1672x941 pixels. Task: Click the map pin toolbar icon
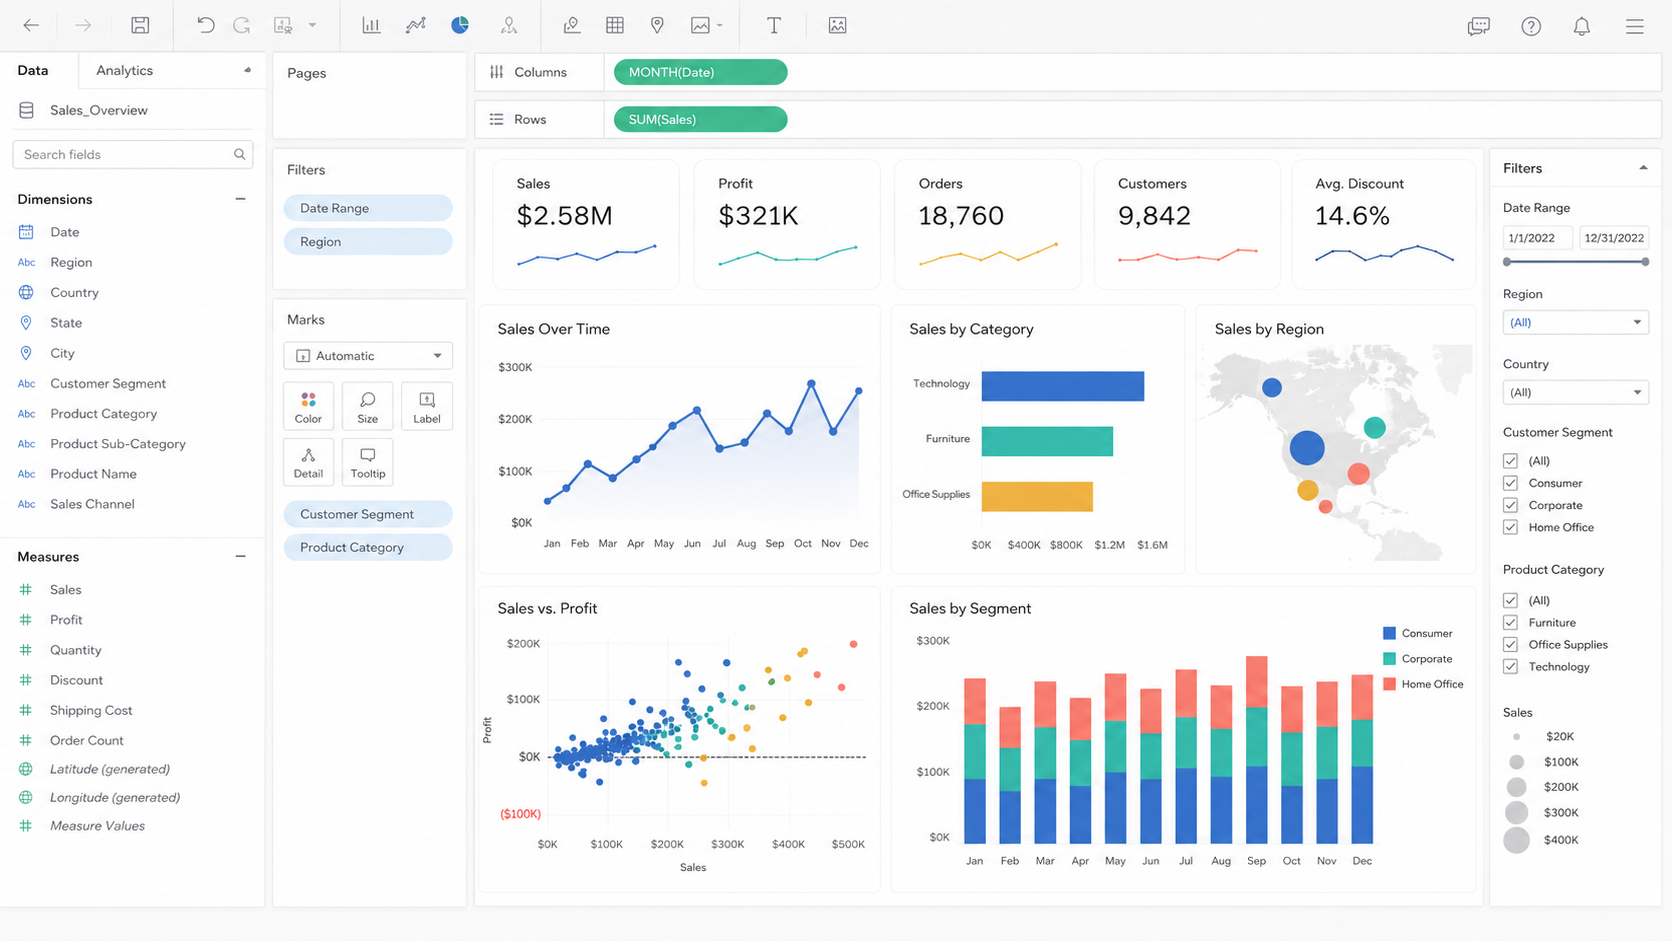pos(657,26)
